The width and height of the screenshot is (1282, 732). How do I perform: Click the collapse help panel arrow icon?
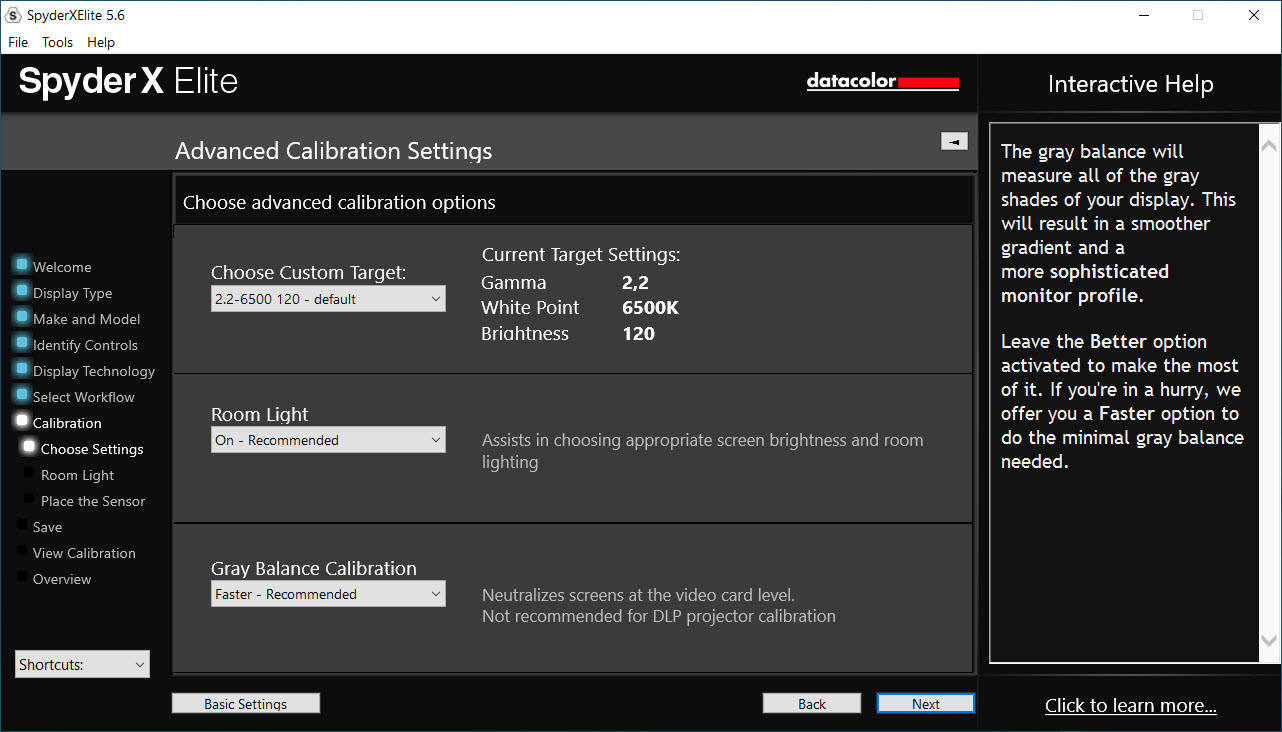(x=954, y=142)
